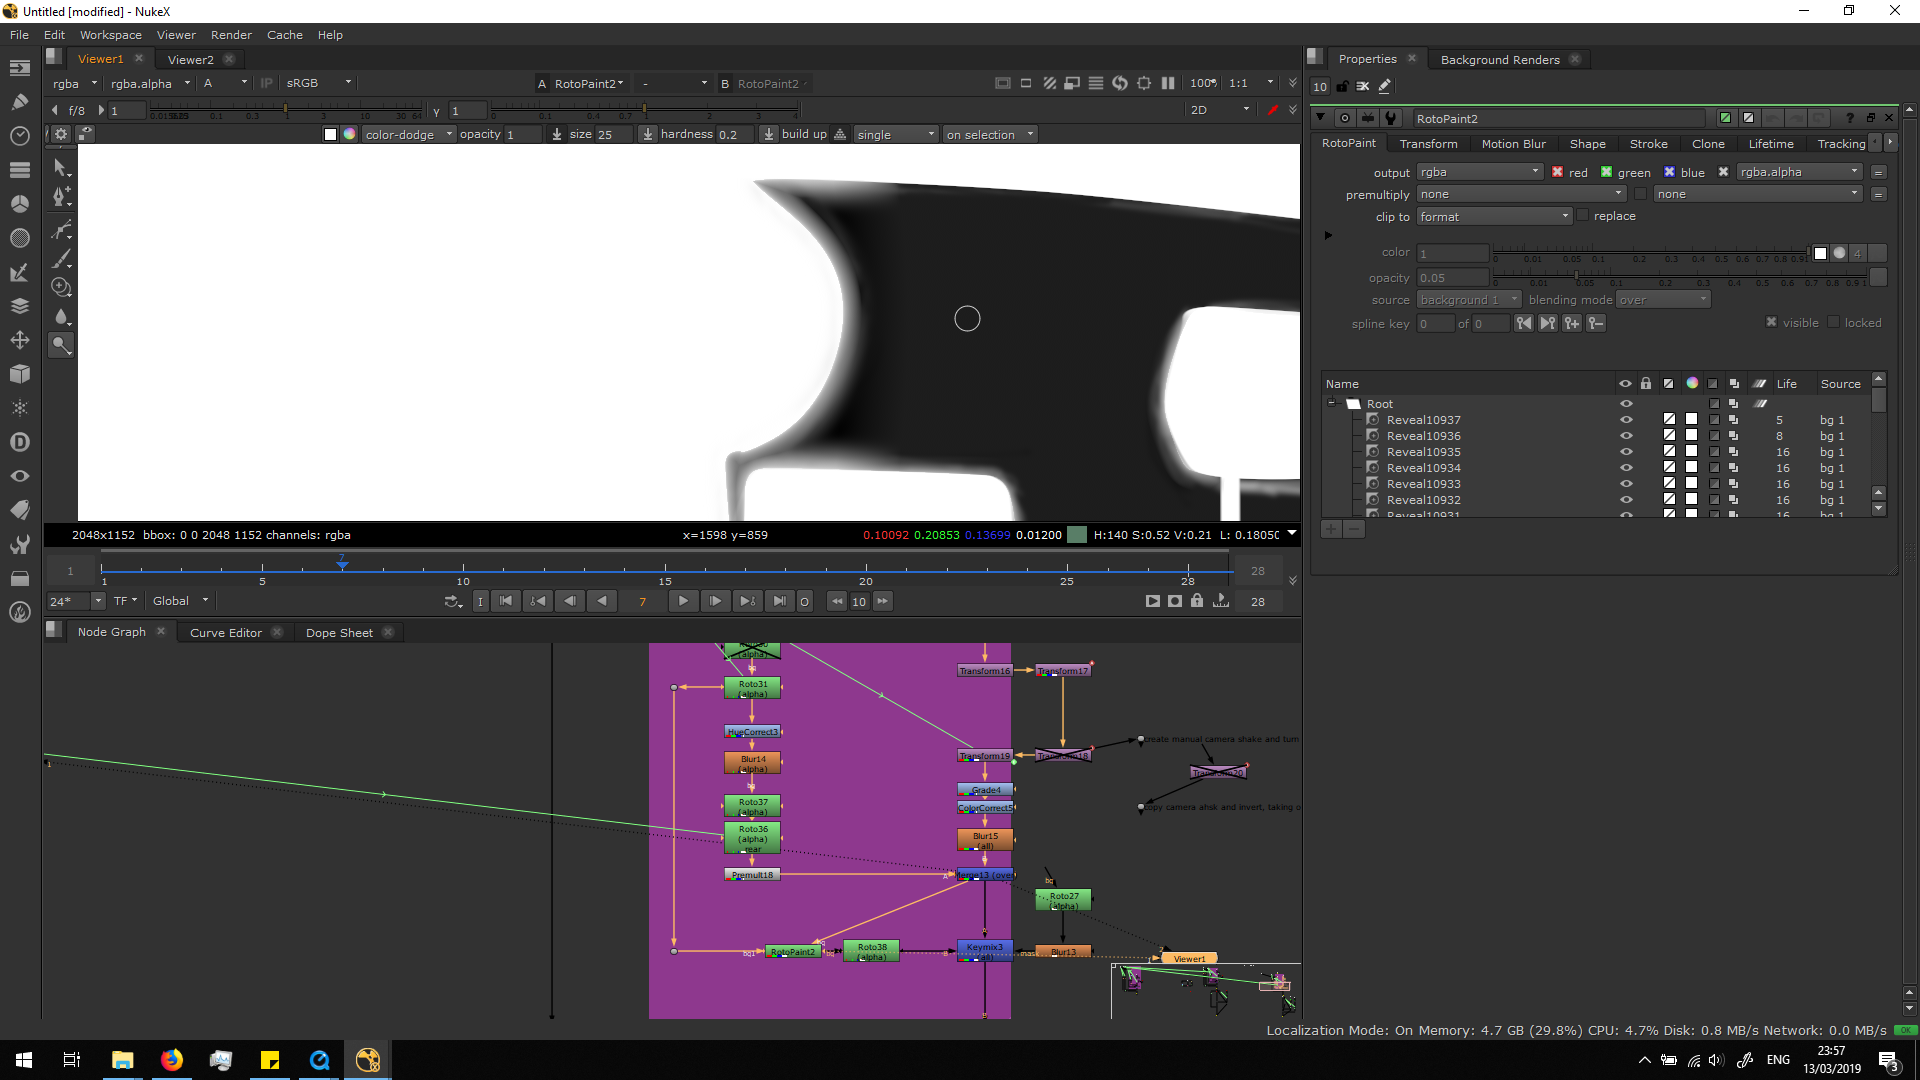Select the Clone tool in viewer toolbar
The image size is (1920, 1080).
[x=61, y=287]
